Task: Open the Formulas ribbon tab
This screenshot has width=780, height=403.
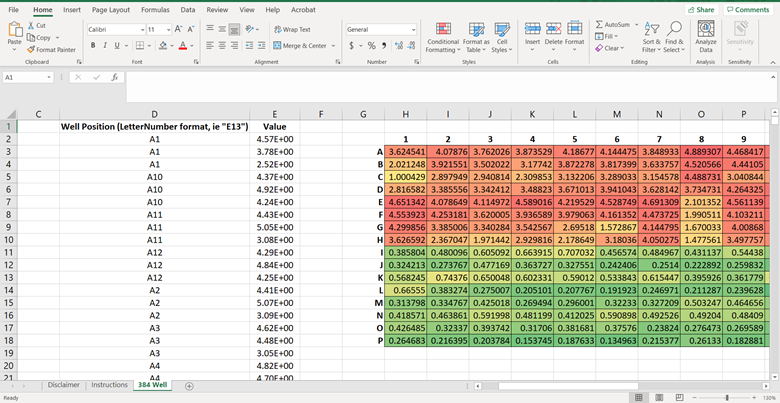Action: pyautogui.click(x=154, y=9)
